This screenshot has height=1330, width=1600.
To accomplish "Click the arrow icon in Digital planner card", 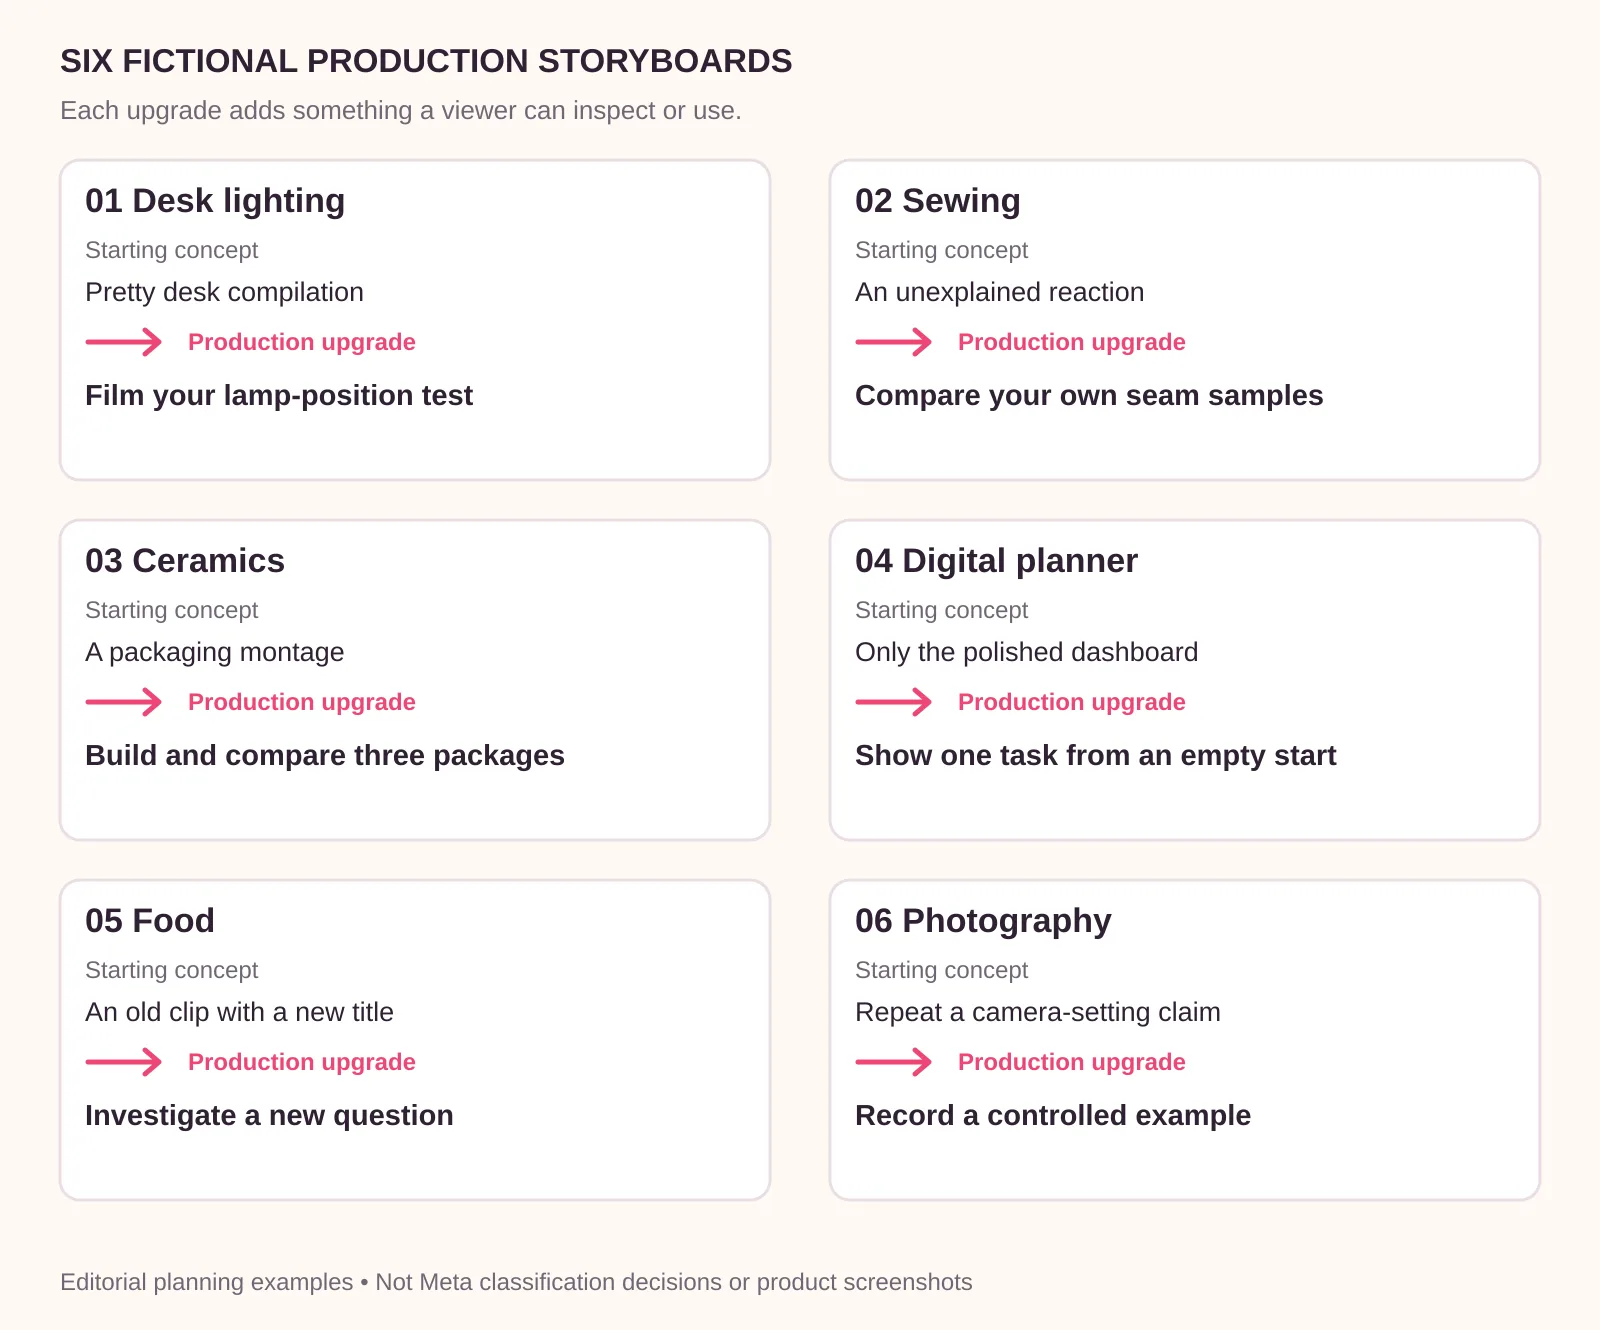I will (894, 702).
